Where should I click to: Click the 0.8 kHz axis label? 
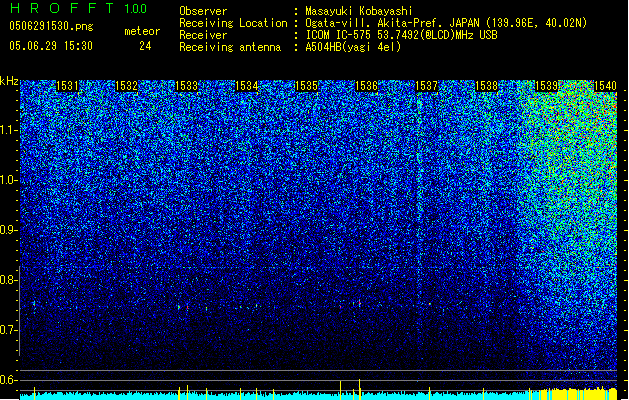pos(9,280)
